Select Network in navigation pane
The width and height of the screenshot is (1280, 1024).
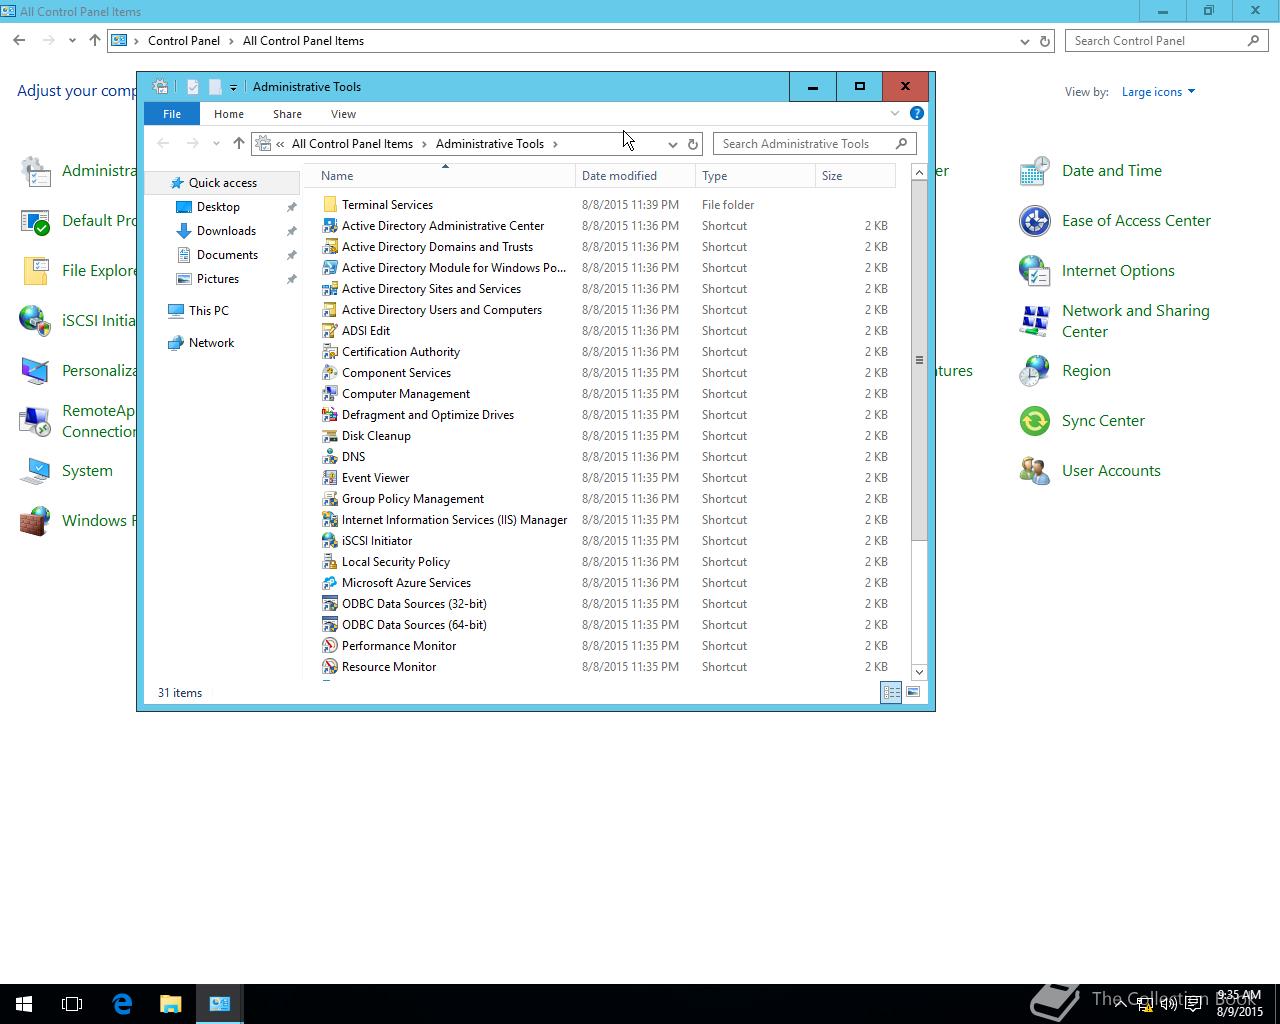(211, 343)
